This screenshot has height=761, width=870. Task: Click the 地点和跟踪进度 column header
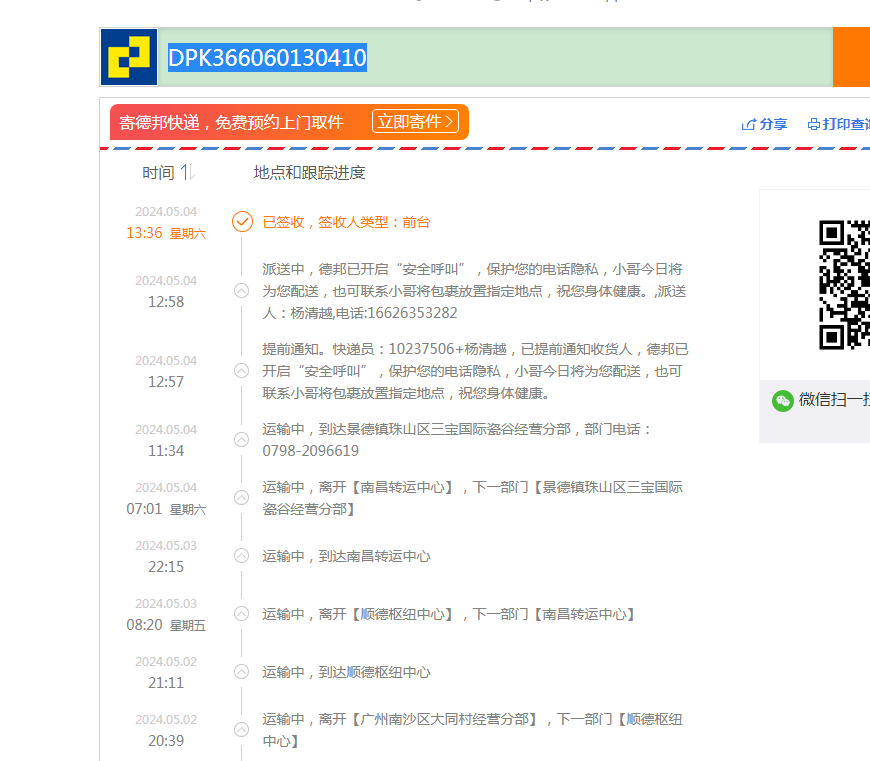309,173
